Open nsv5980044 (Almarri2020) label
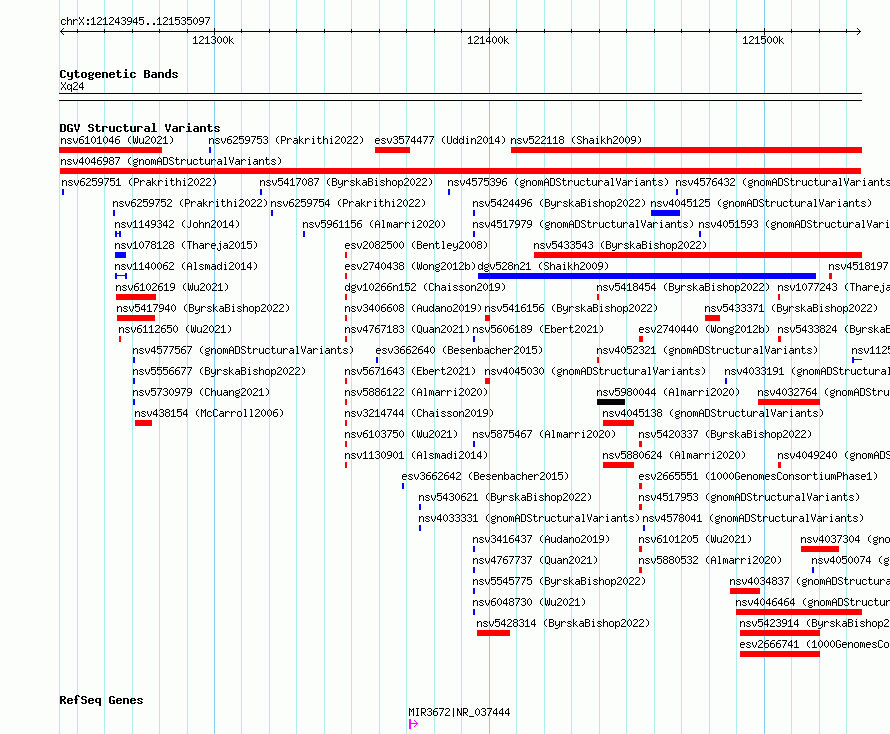 tap(668, 392)
